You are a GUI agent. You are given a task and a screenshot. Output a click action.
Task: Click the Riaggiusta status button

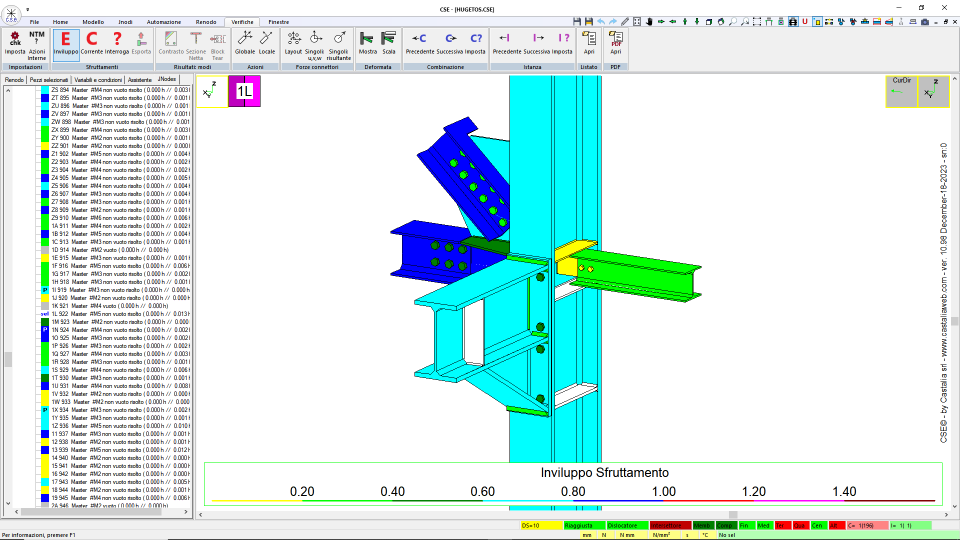[584, 525]
